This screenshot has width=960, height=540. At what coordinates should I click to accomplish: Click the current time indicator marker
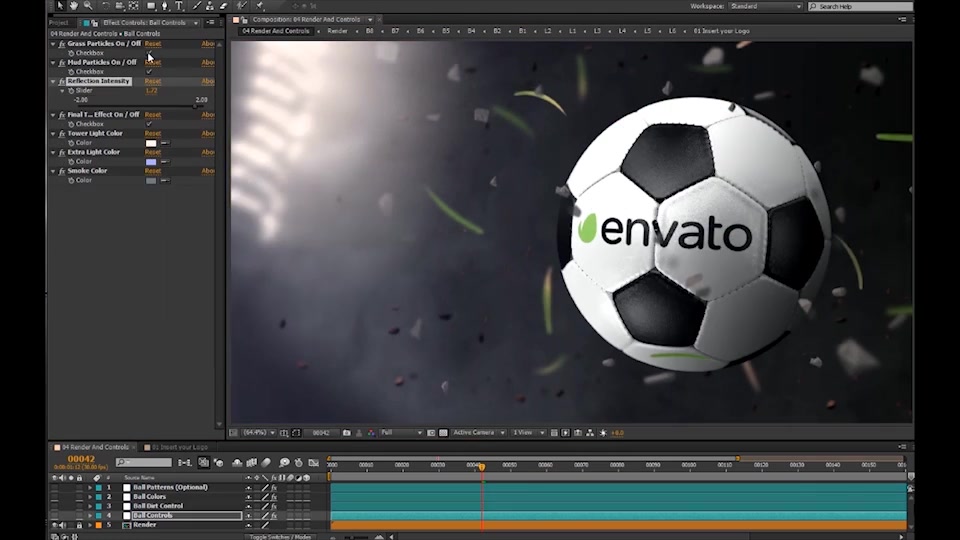[482, 467]
